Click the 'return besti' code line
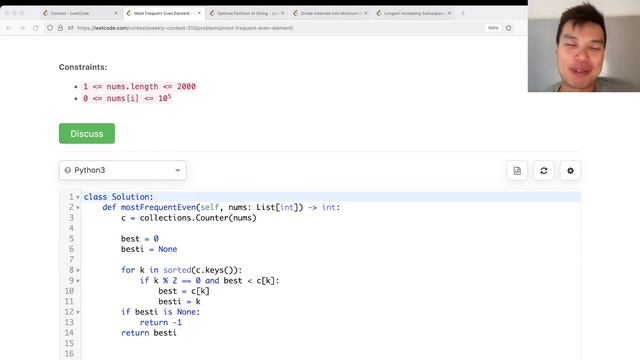 (149, 333)
